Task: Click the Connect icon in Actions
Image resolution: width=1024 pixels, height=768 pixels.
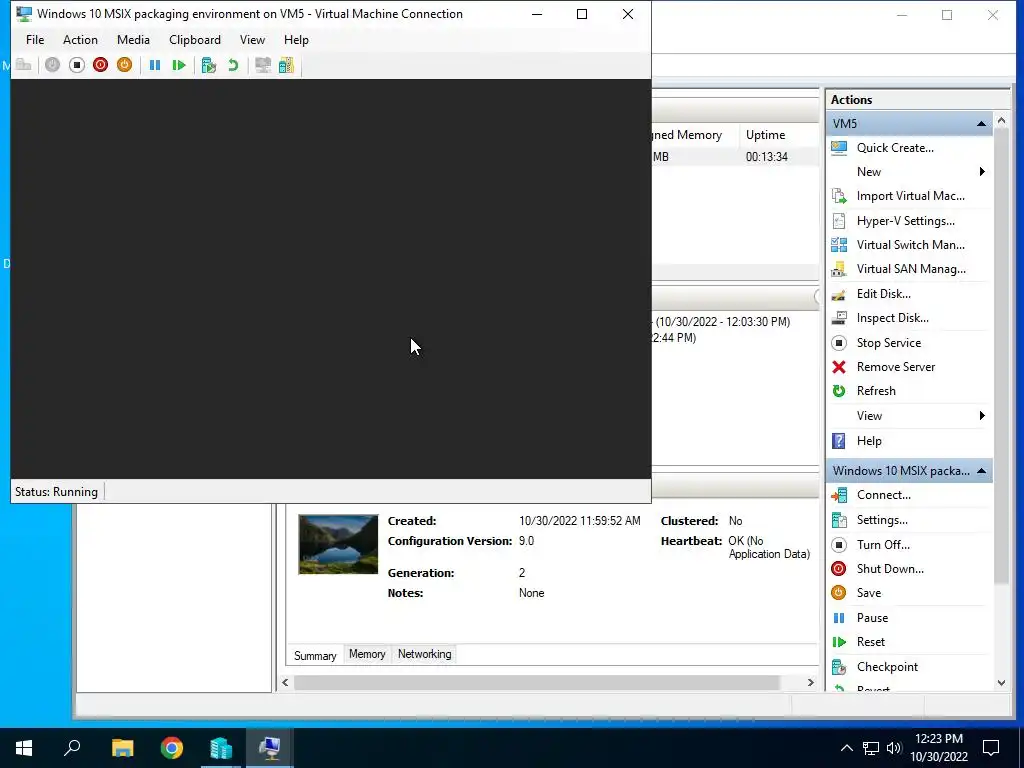Action: pyautogui.click(x=839, y=496)
